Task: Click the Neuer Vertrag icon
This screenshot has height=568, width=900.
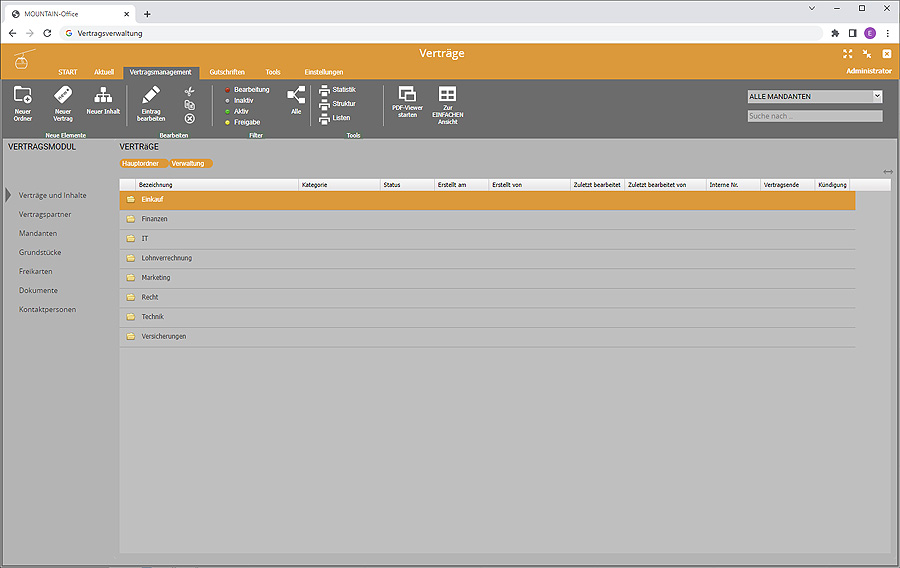Action: tap(63, 97)
